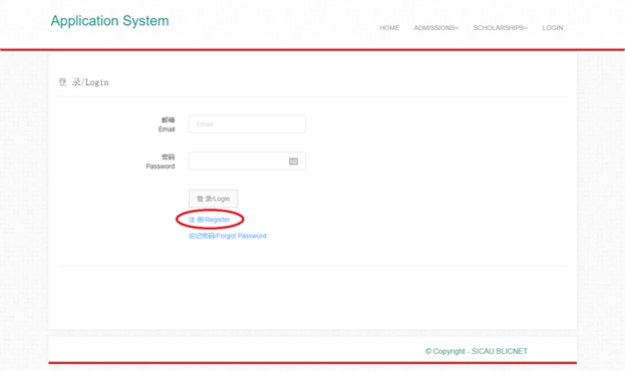Select the English "Password" field label

click(x=160, y=166)
